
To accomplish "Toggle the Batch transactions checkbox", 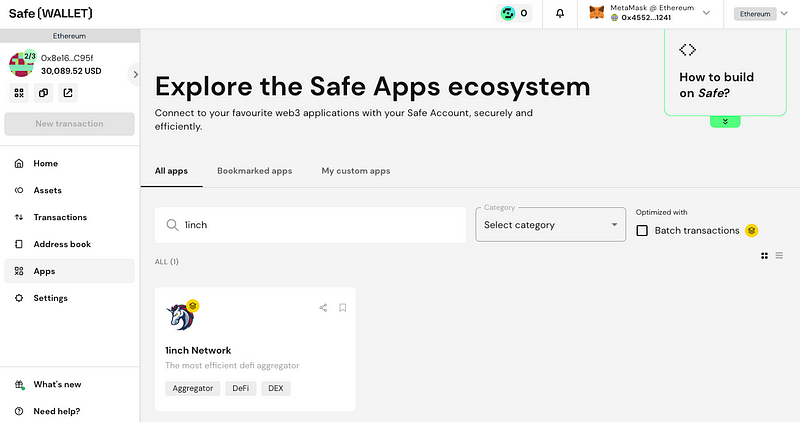I will [x=642, y=231].
